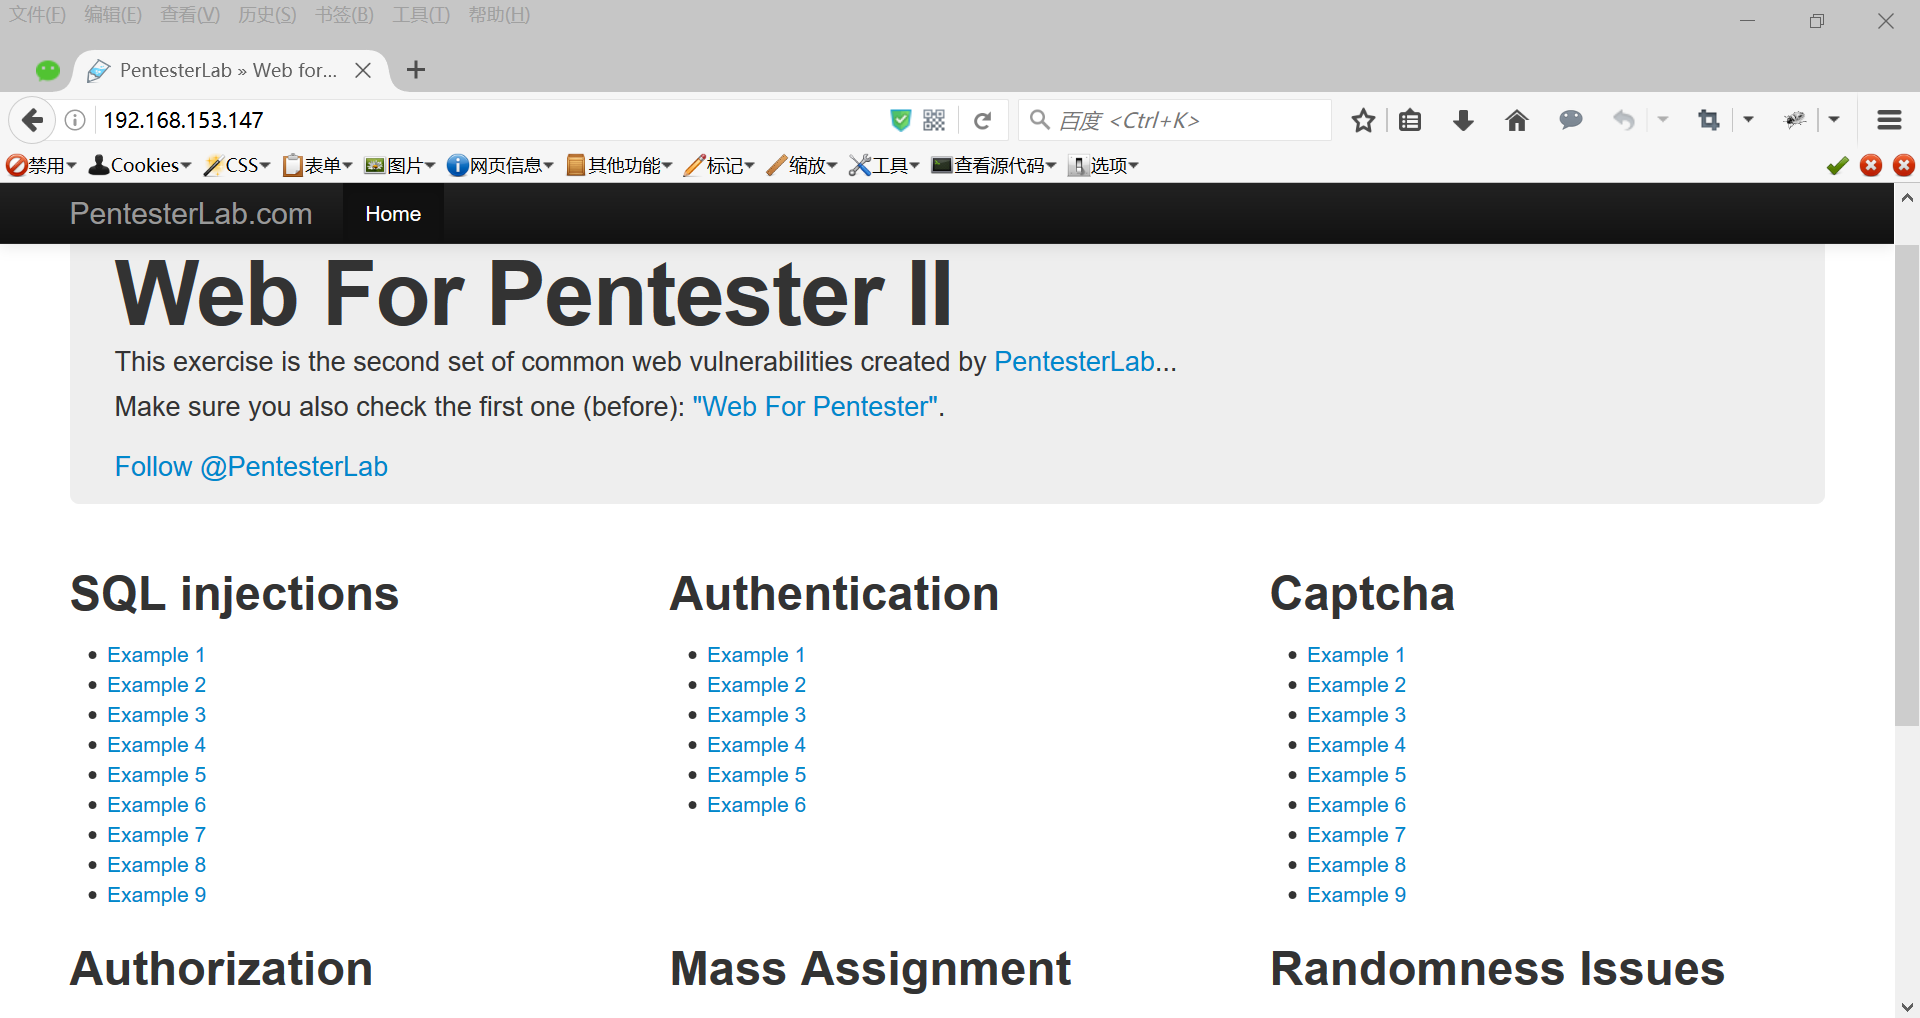Click the green WeChat icon in tab strip

click(48, 70)
